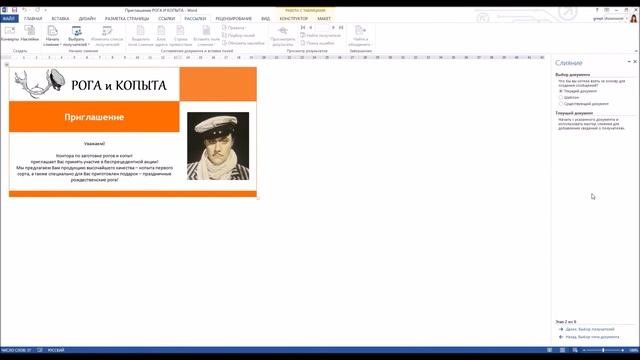Click the zoom percentage in status bar

(633, 350)
